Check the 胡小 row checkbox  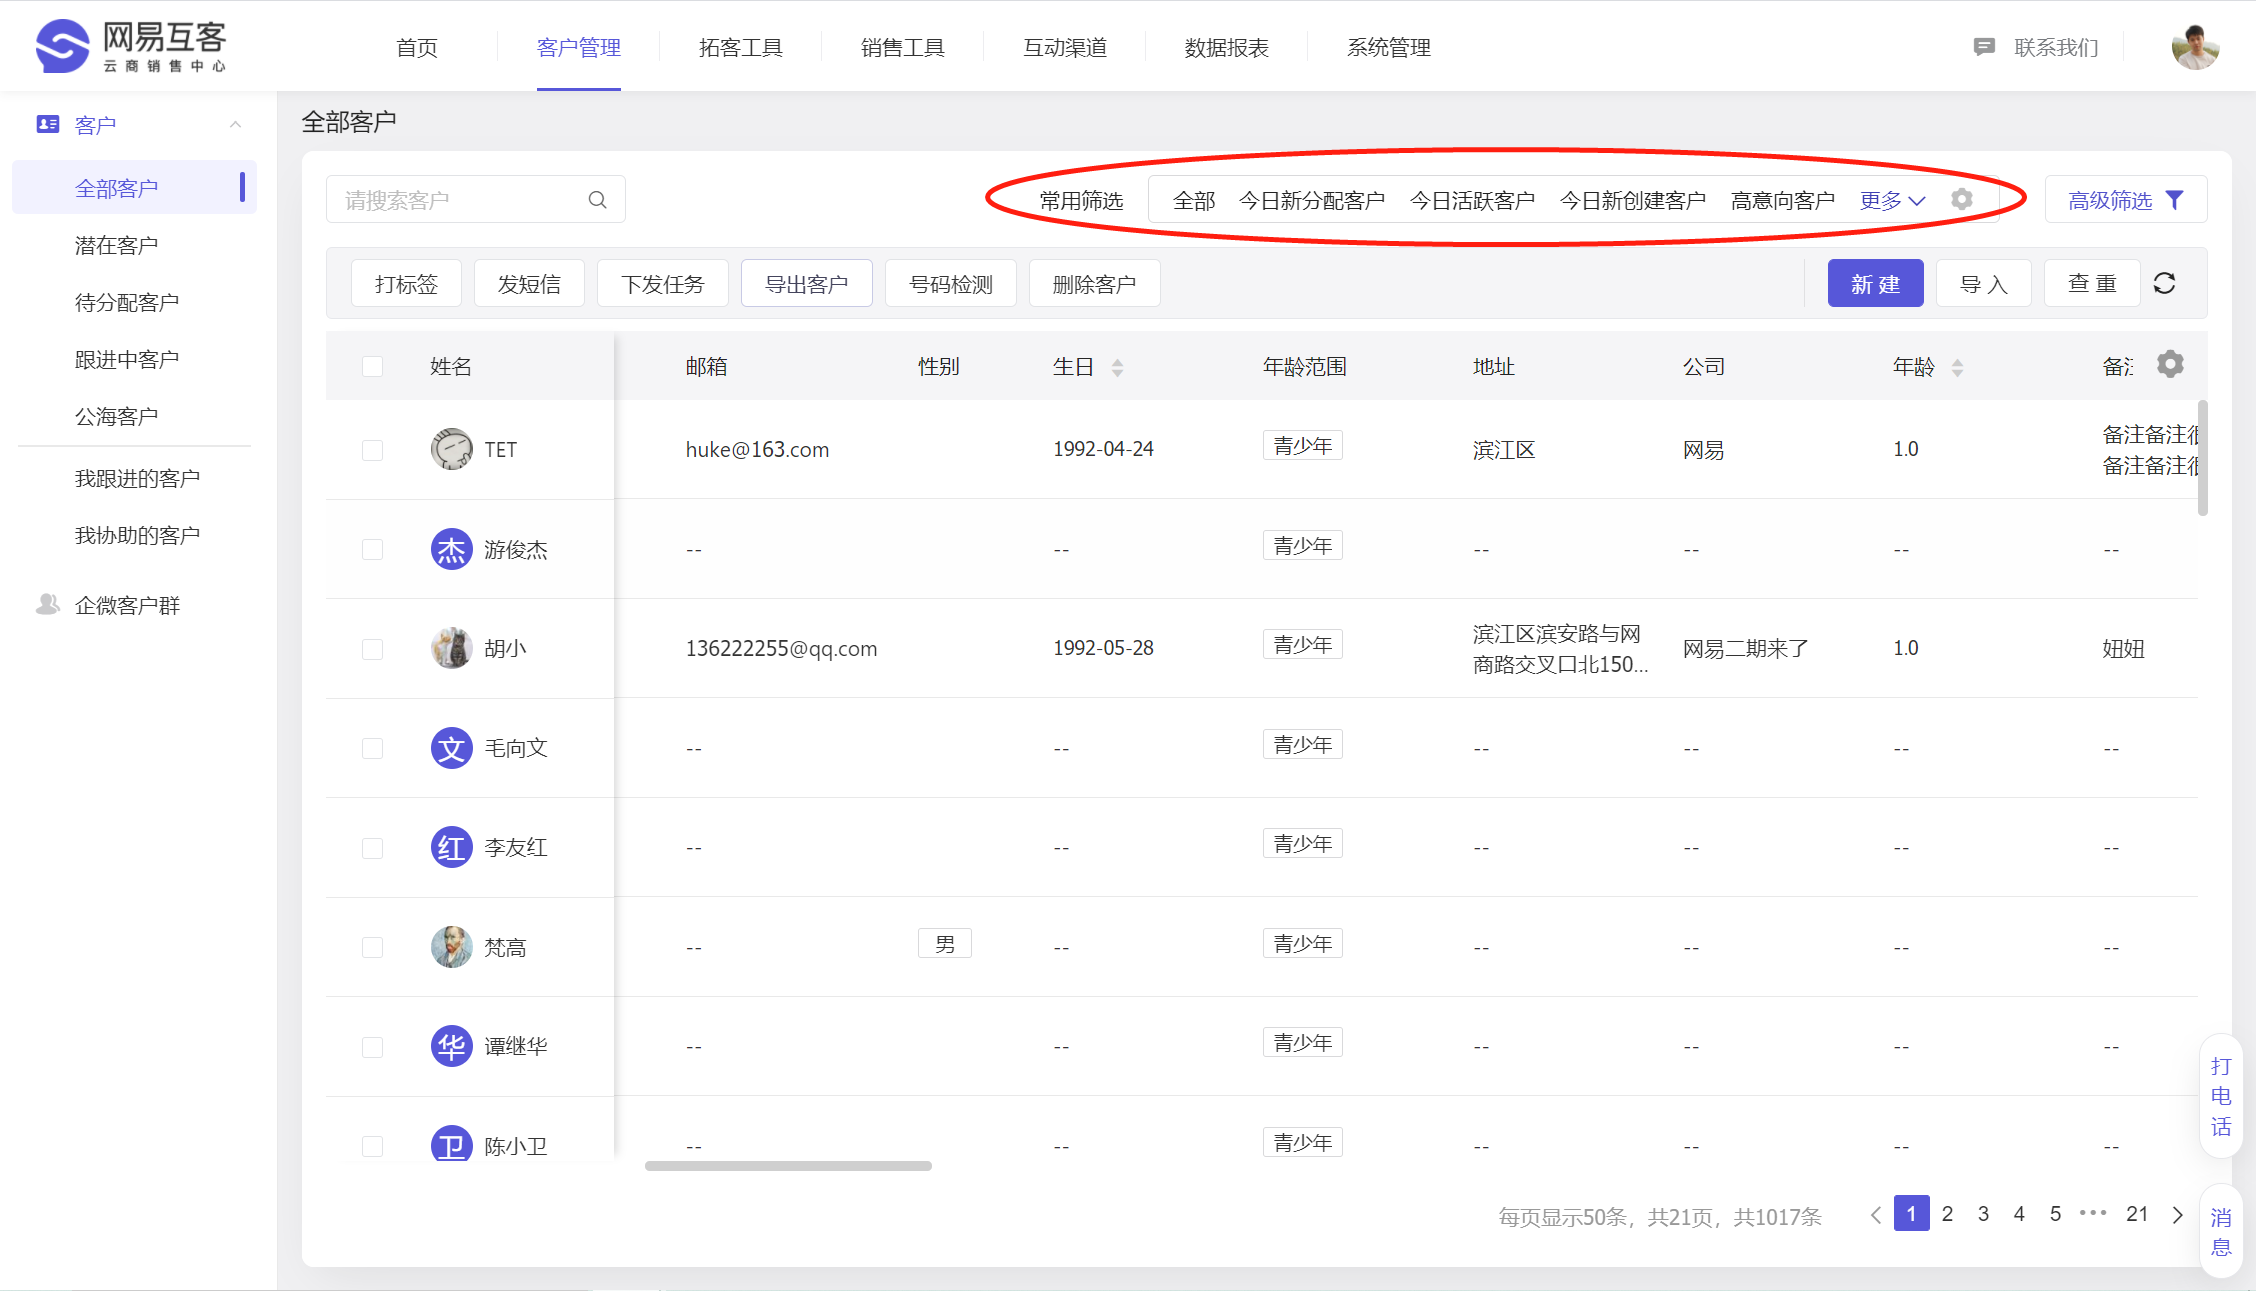372,649
